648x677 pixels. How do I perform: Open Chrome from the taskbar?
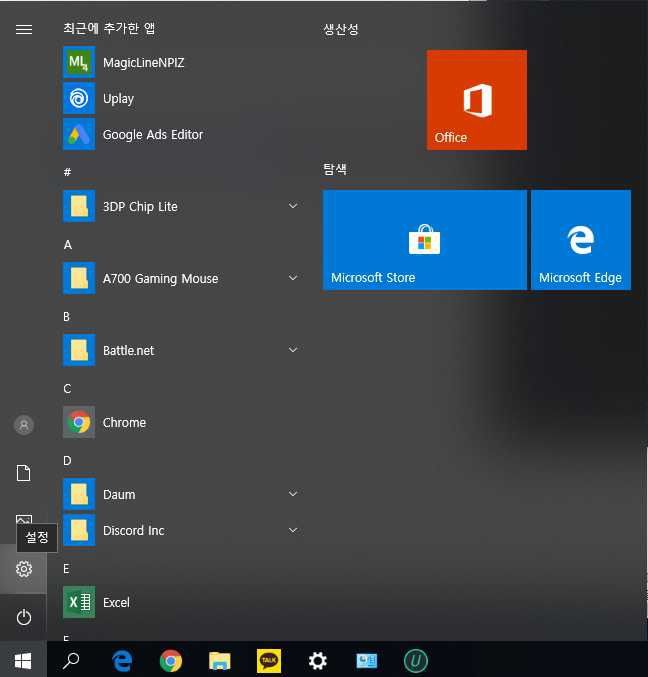pyautogui.click(x=171, y=661)
